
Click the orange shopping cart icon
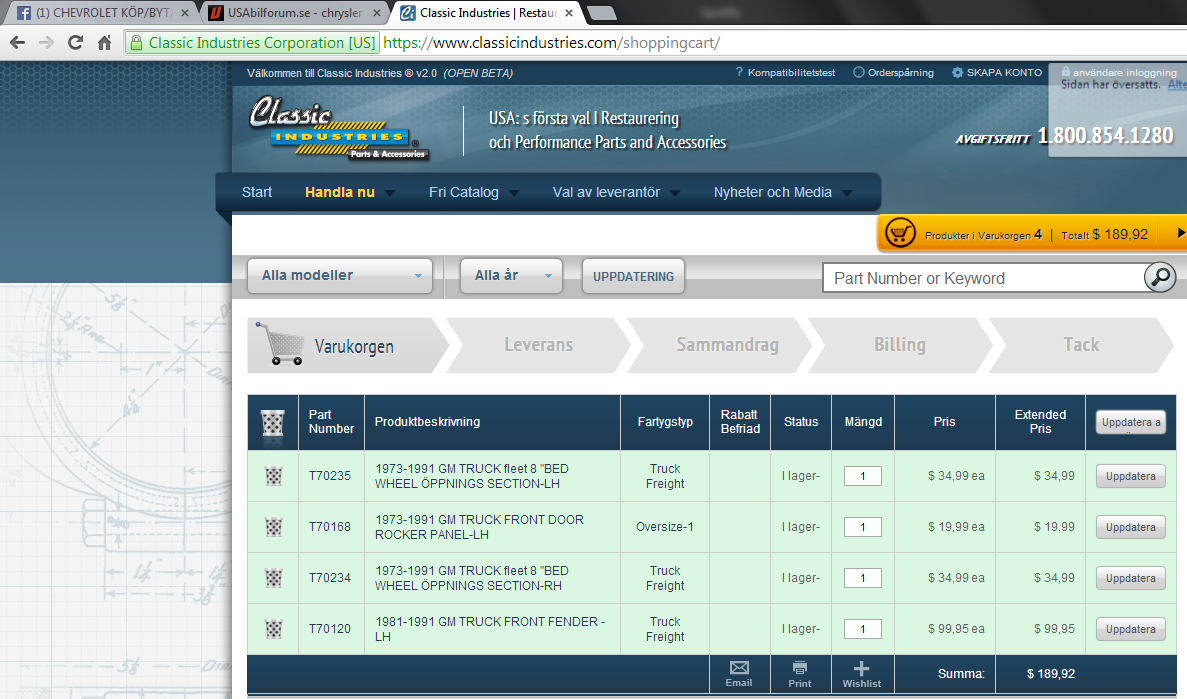(x=901, y=234)
